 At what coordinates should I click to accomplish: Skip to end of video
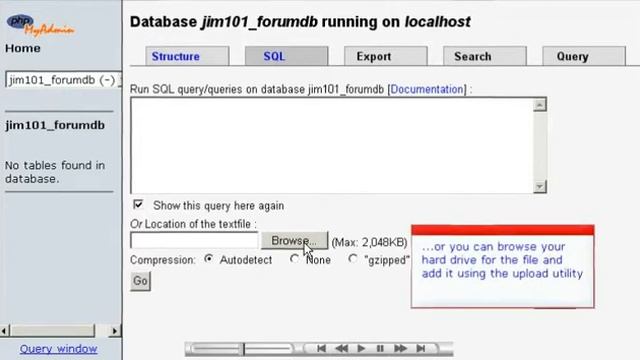tap(421, 349)
